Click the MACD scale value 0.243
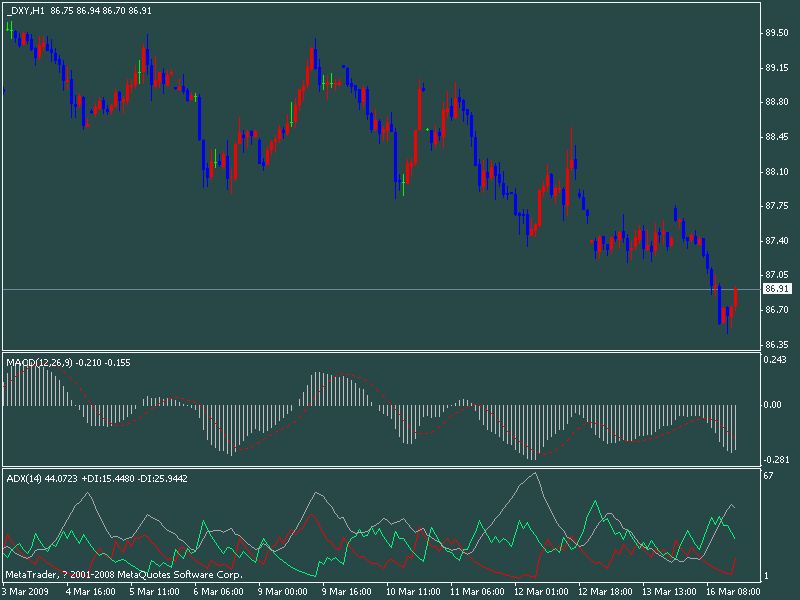Image resolution: width=800 pixels, height=600 pixels. [775, 360]
